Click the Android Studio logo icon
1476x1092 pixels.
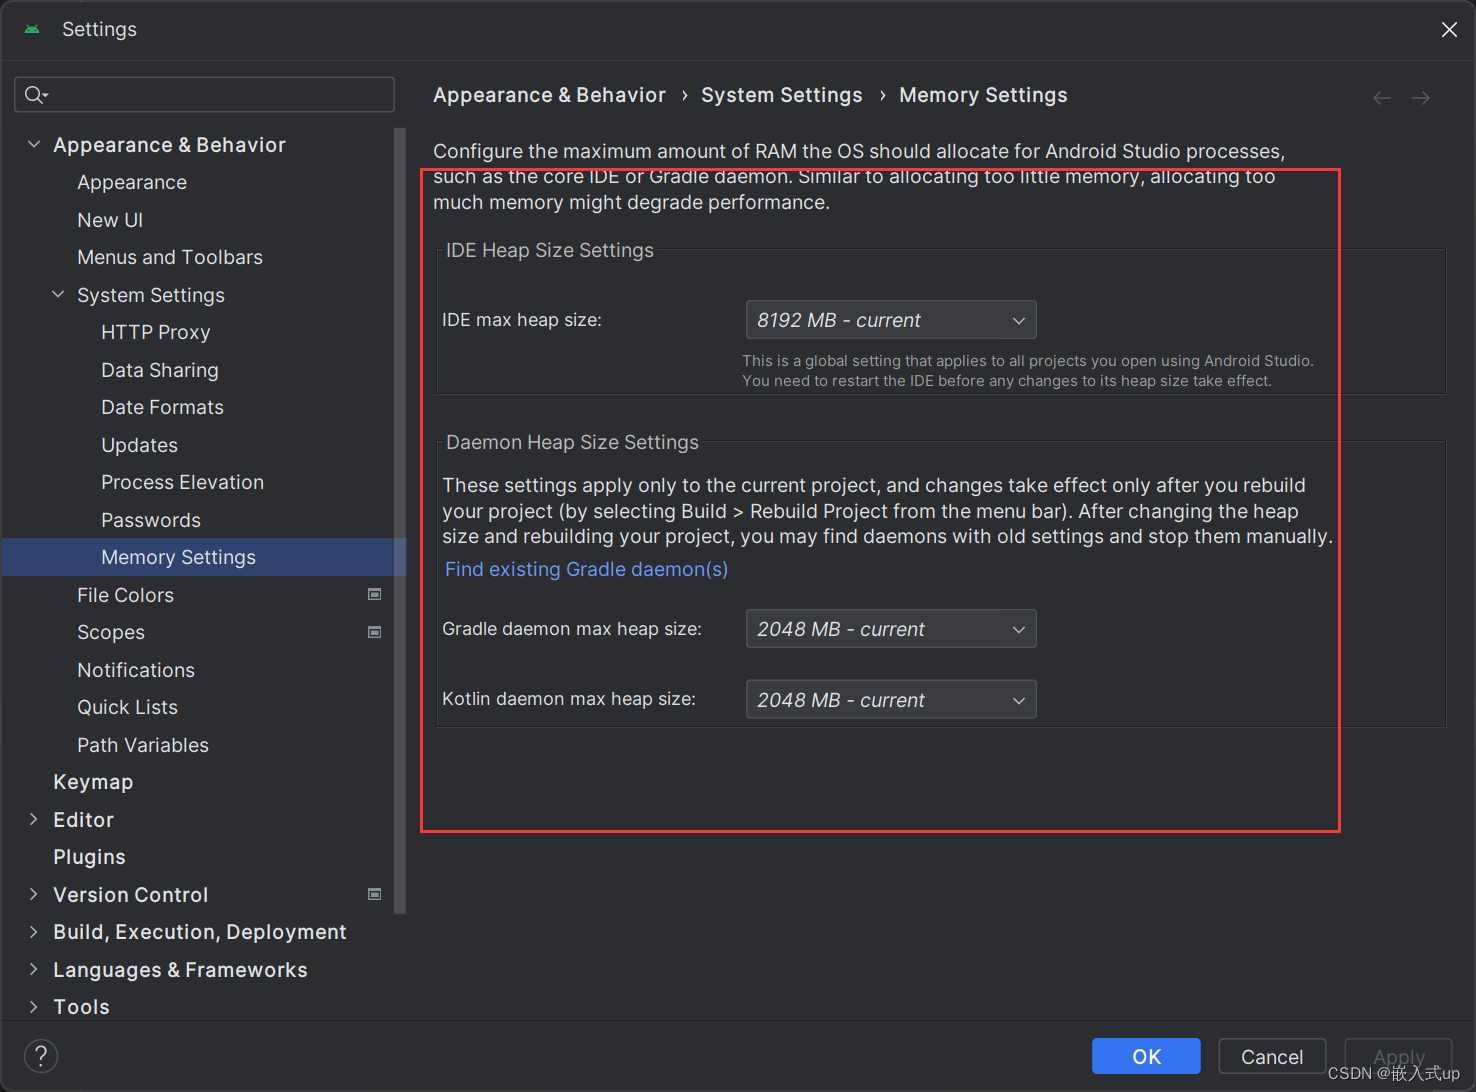[x=32, y=29]
